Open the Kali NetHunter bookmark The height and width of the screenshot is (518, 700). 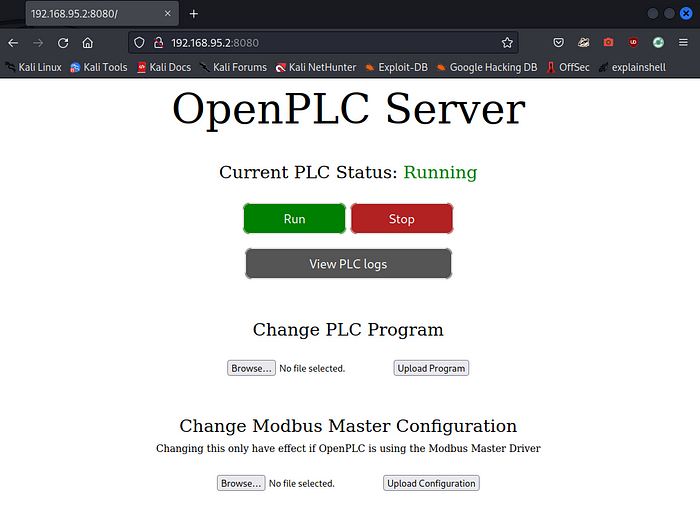[x=316, y=67]
